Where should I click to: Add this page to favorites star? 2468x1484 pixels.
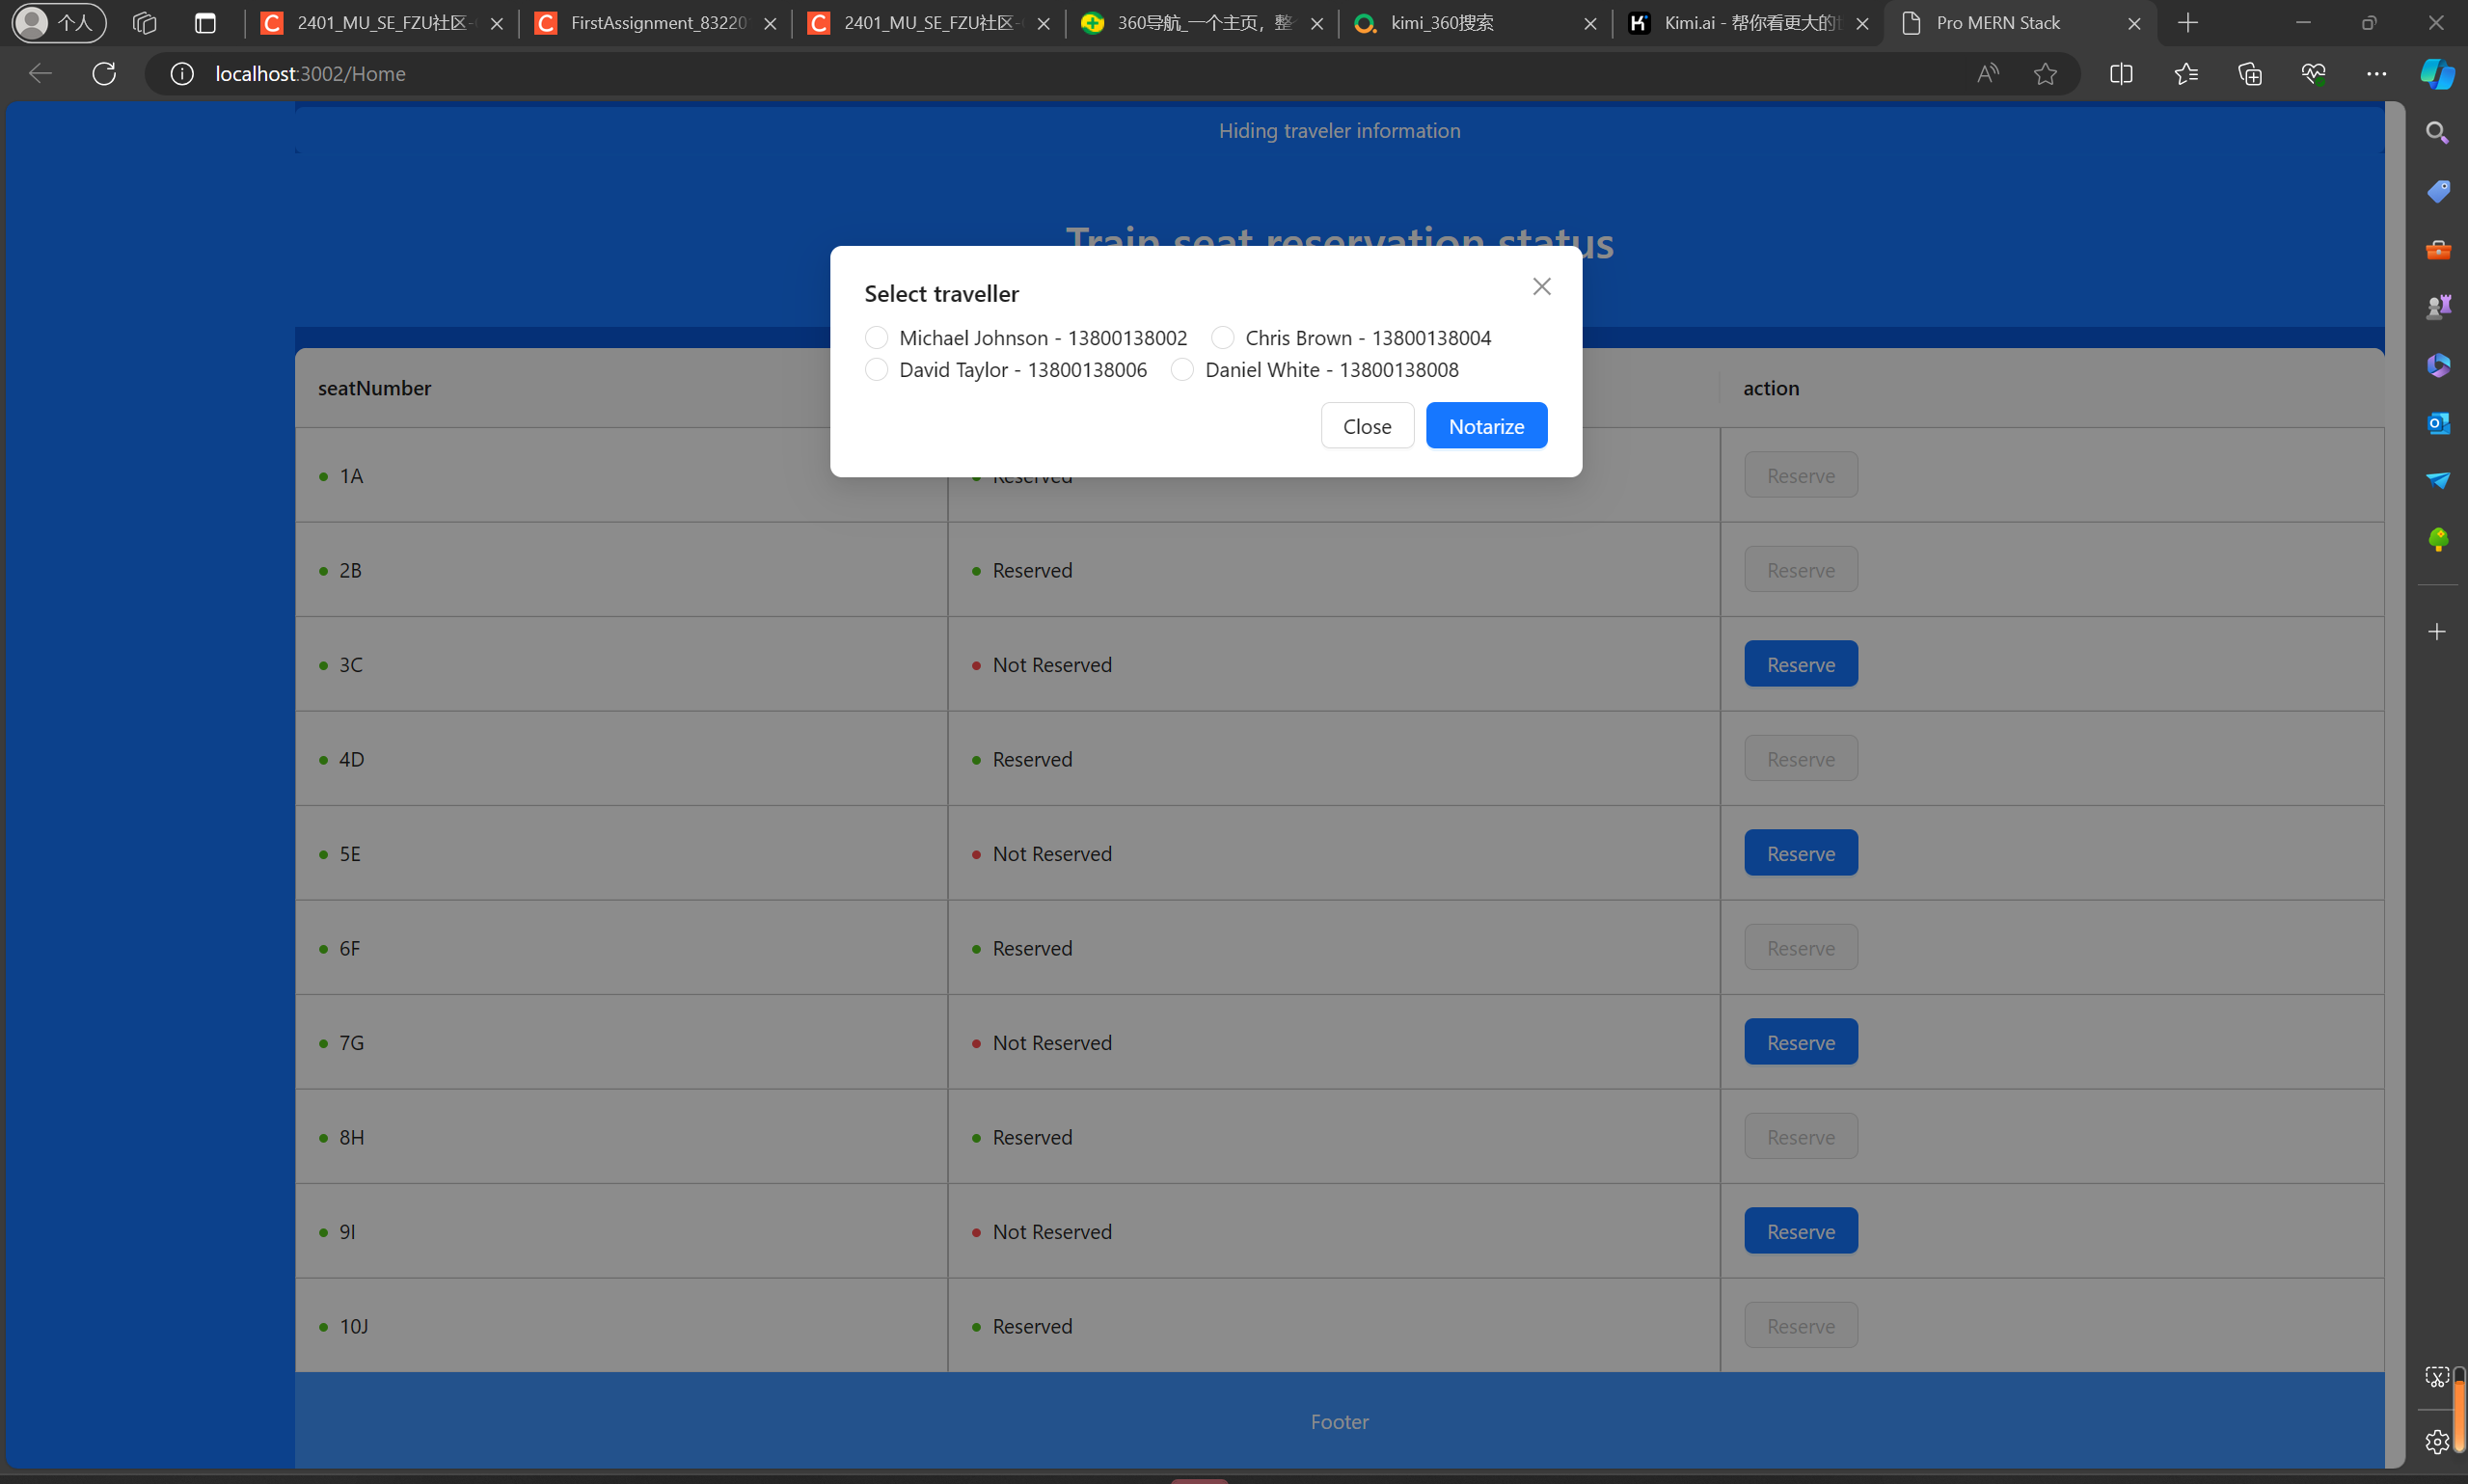pos(2045,74)
